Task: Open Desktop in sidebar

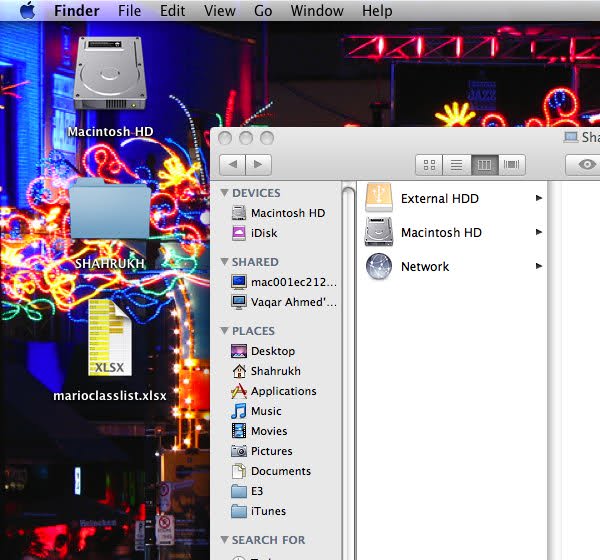Action: (263, 351)
